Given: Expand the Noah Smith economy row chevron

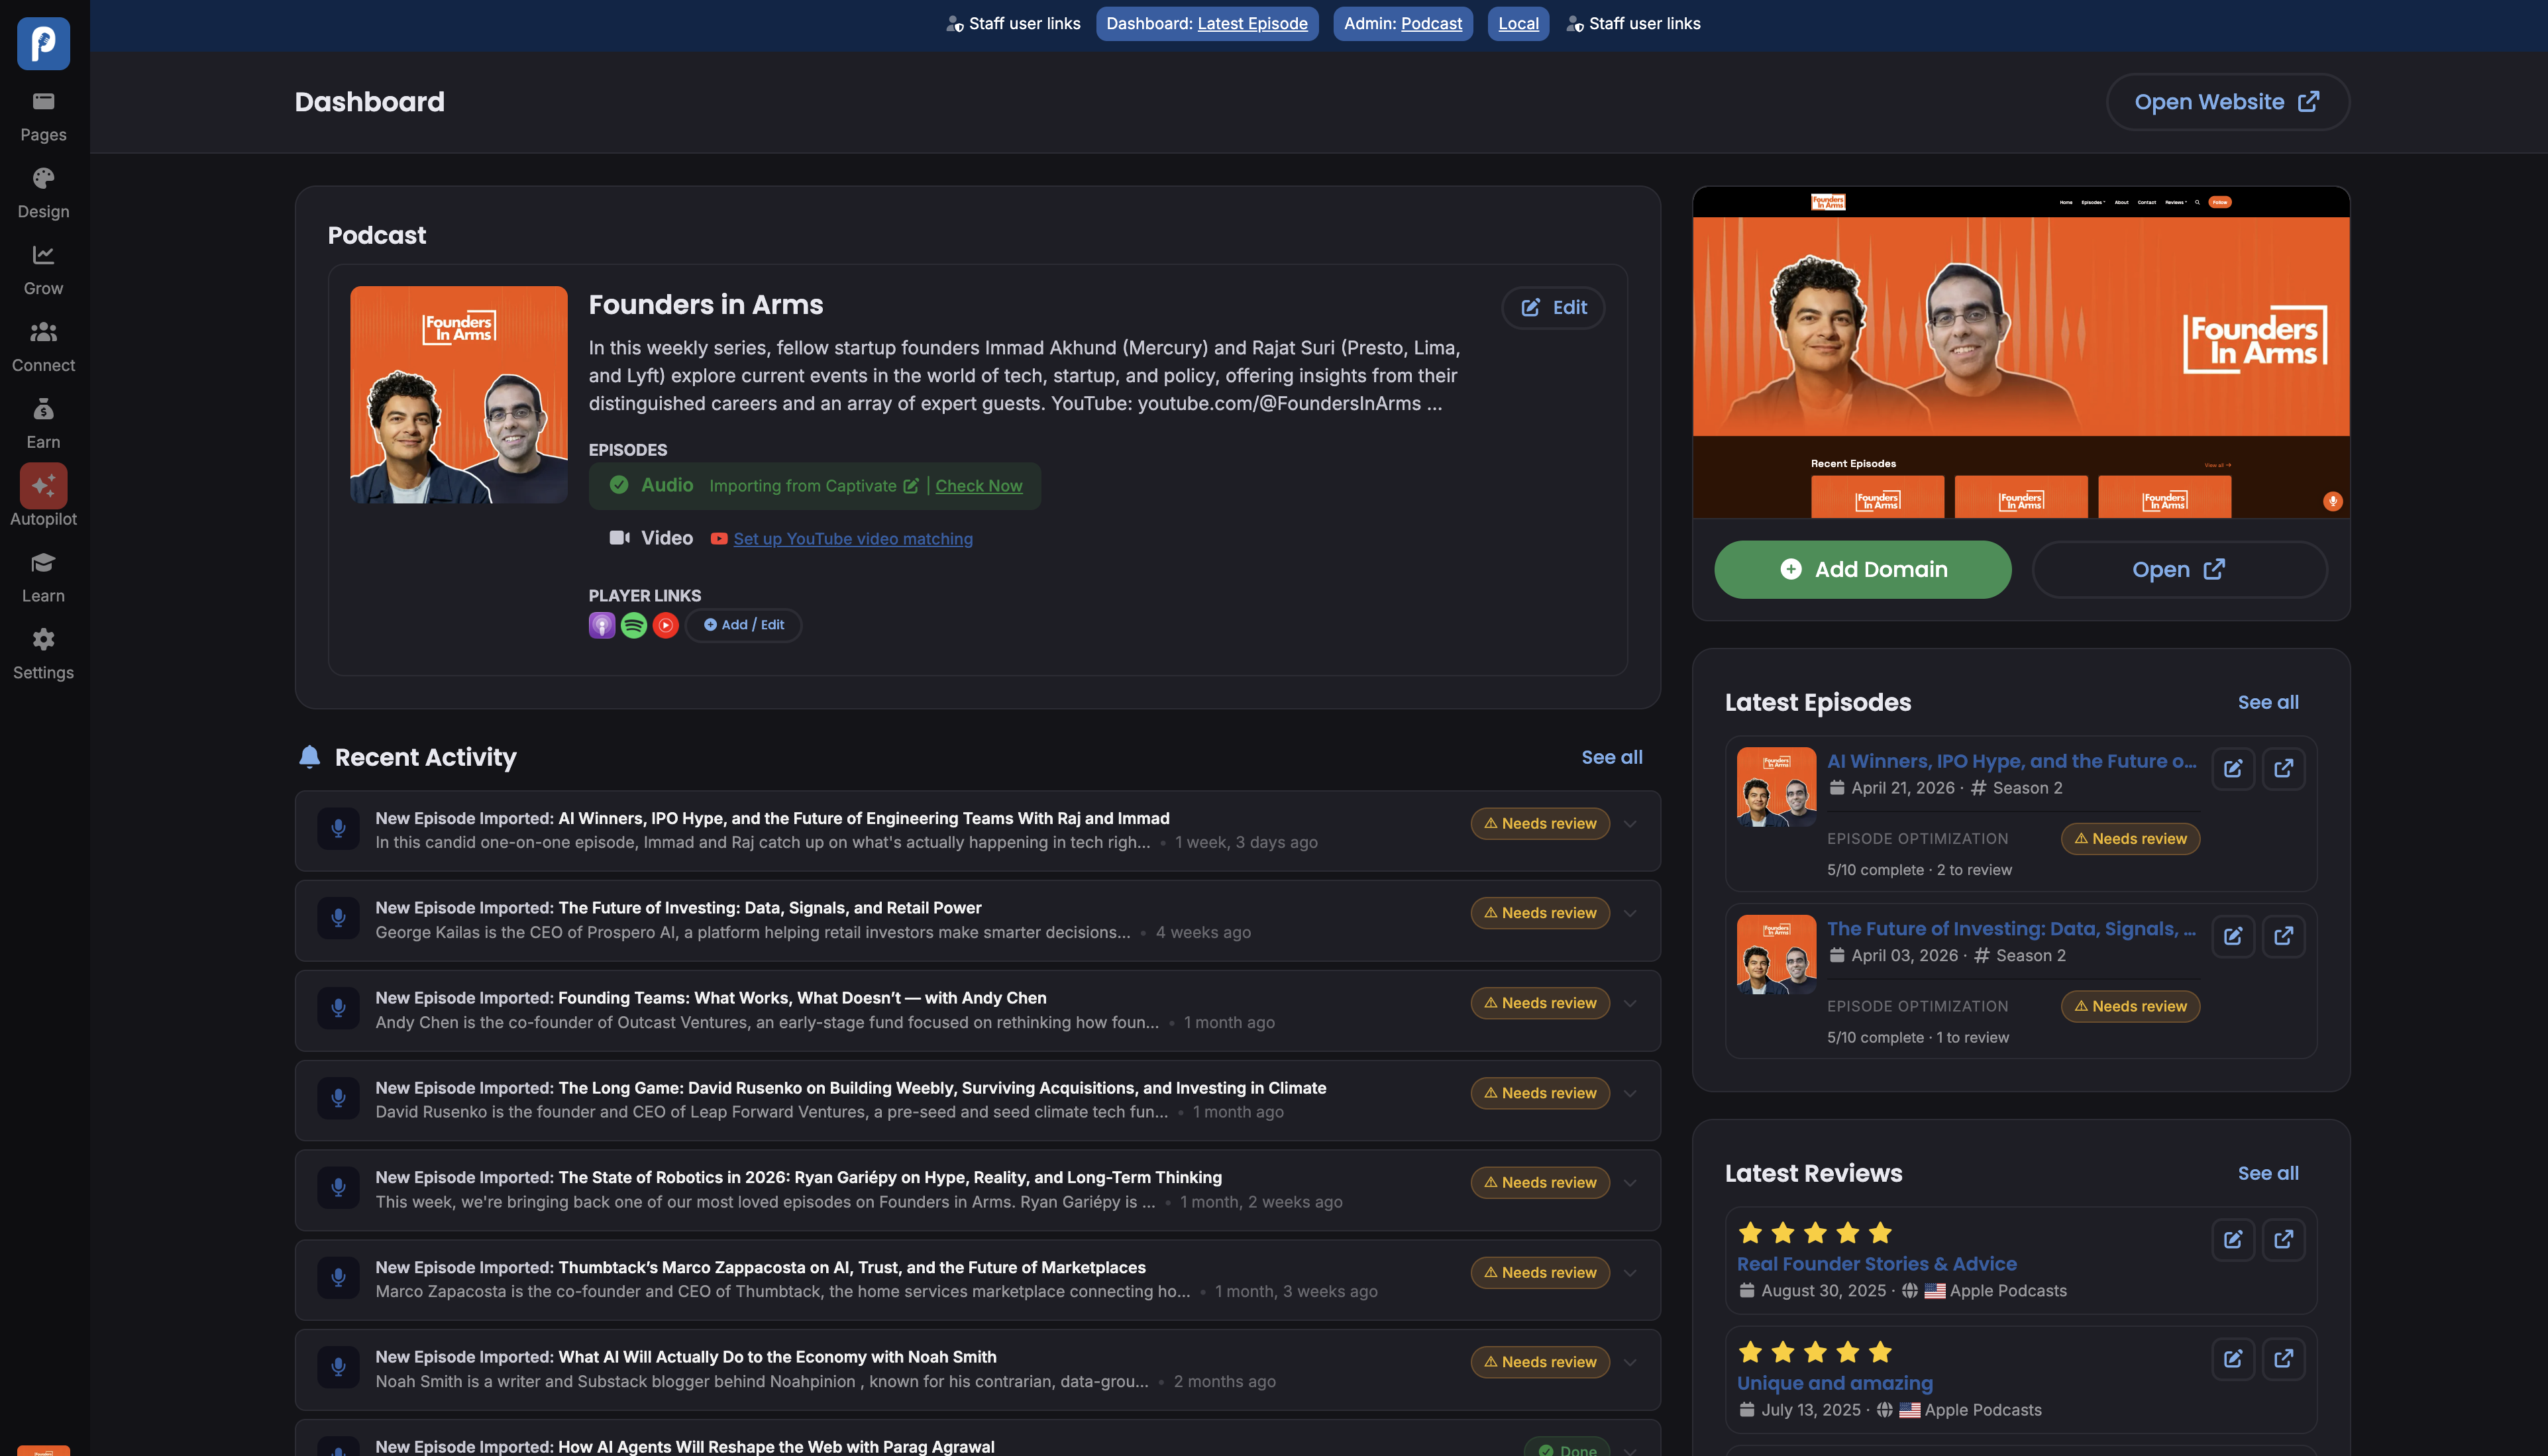Looking at the screenshot, I should click(x=1630, y=1362).
